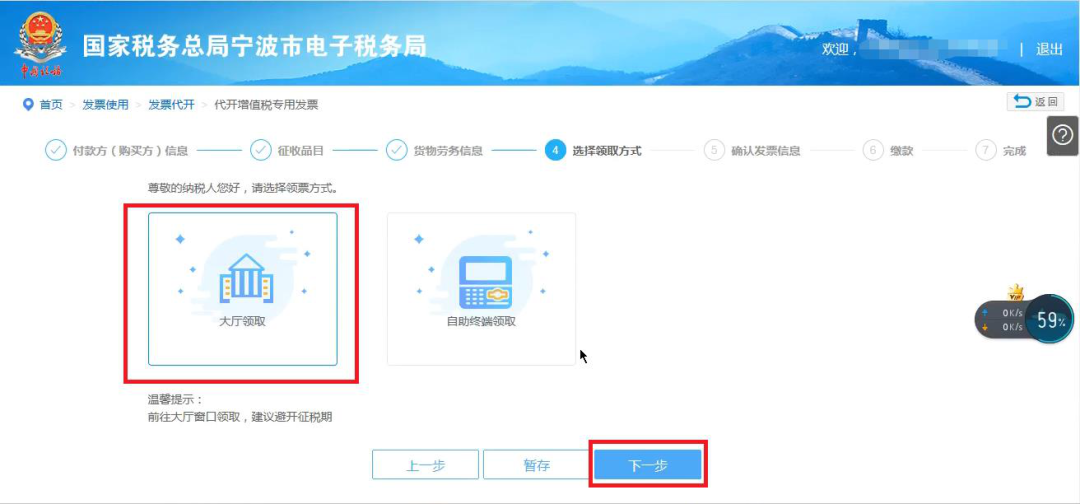Click the tax hall building icon
The image size is (1080, 504).
click(246, 278)
